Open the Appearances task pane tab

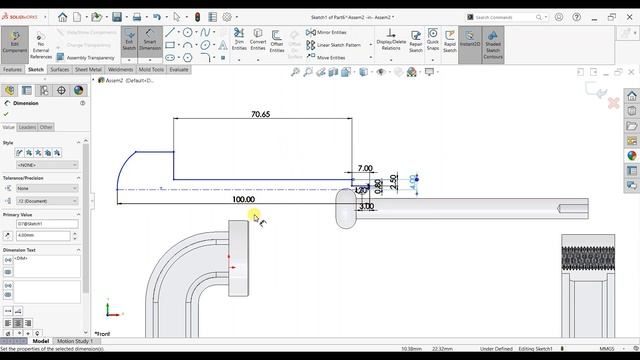click(631, 156)
